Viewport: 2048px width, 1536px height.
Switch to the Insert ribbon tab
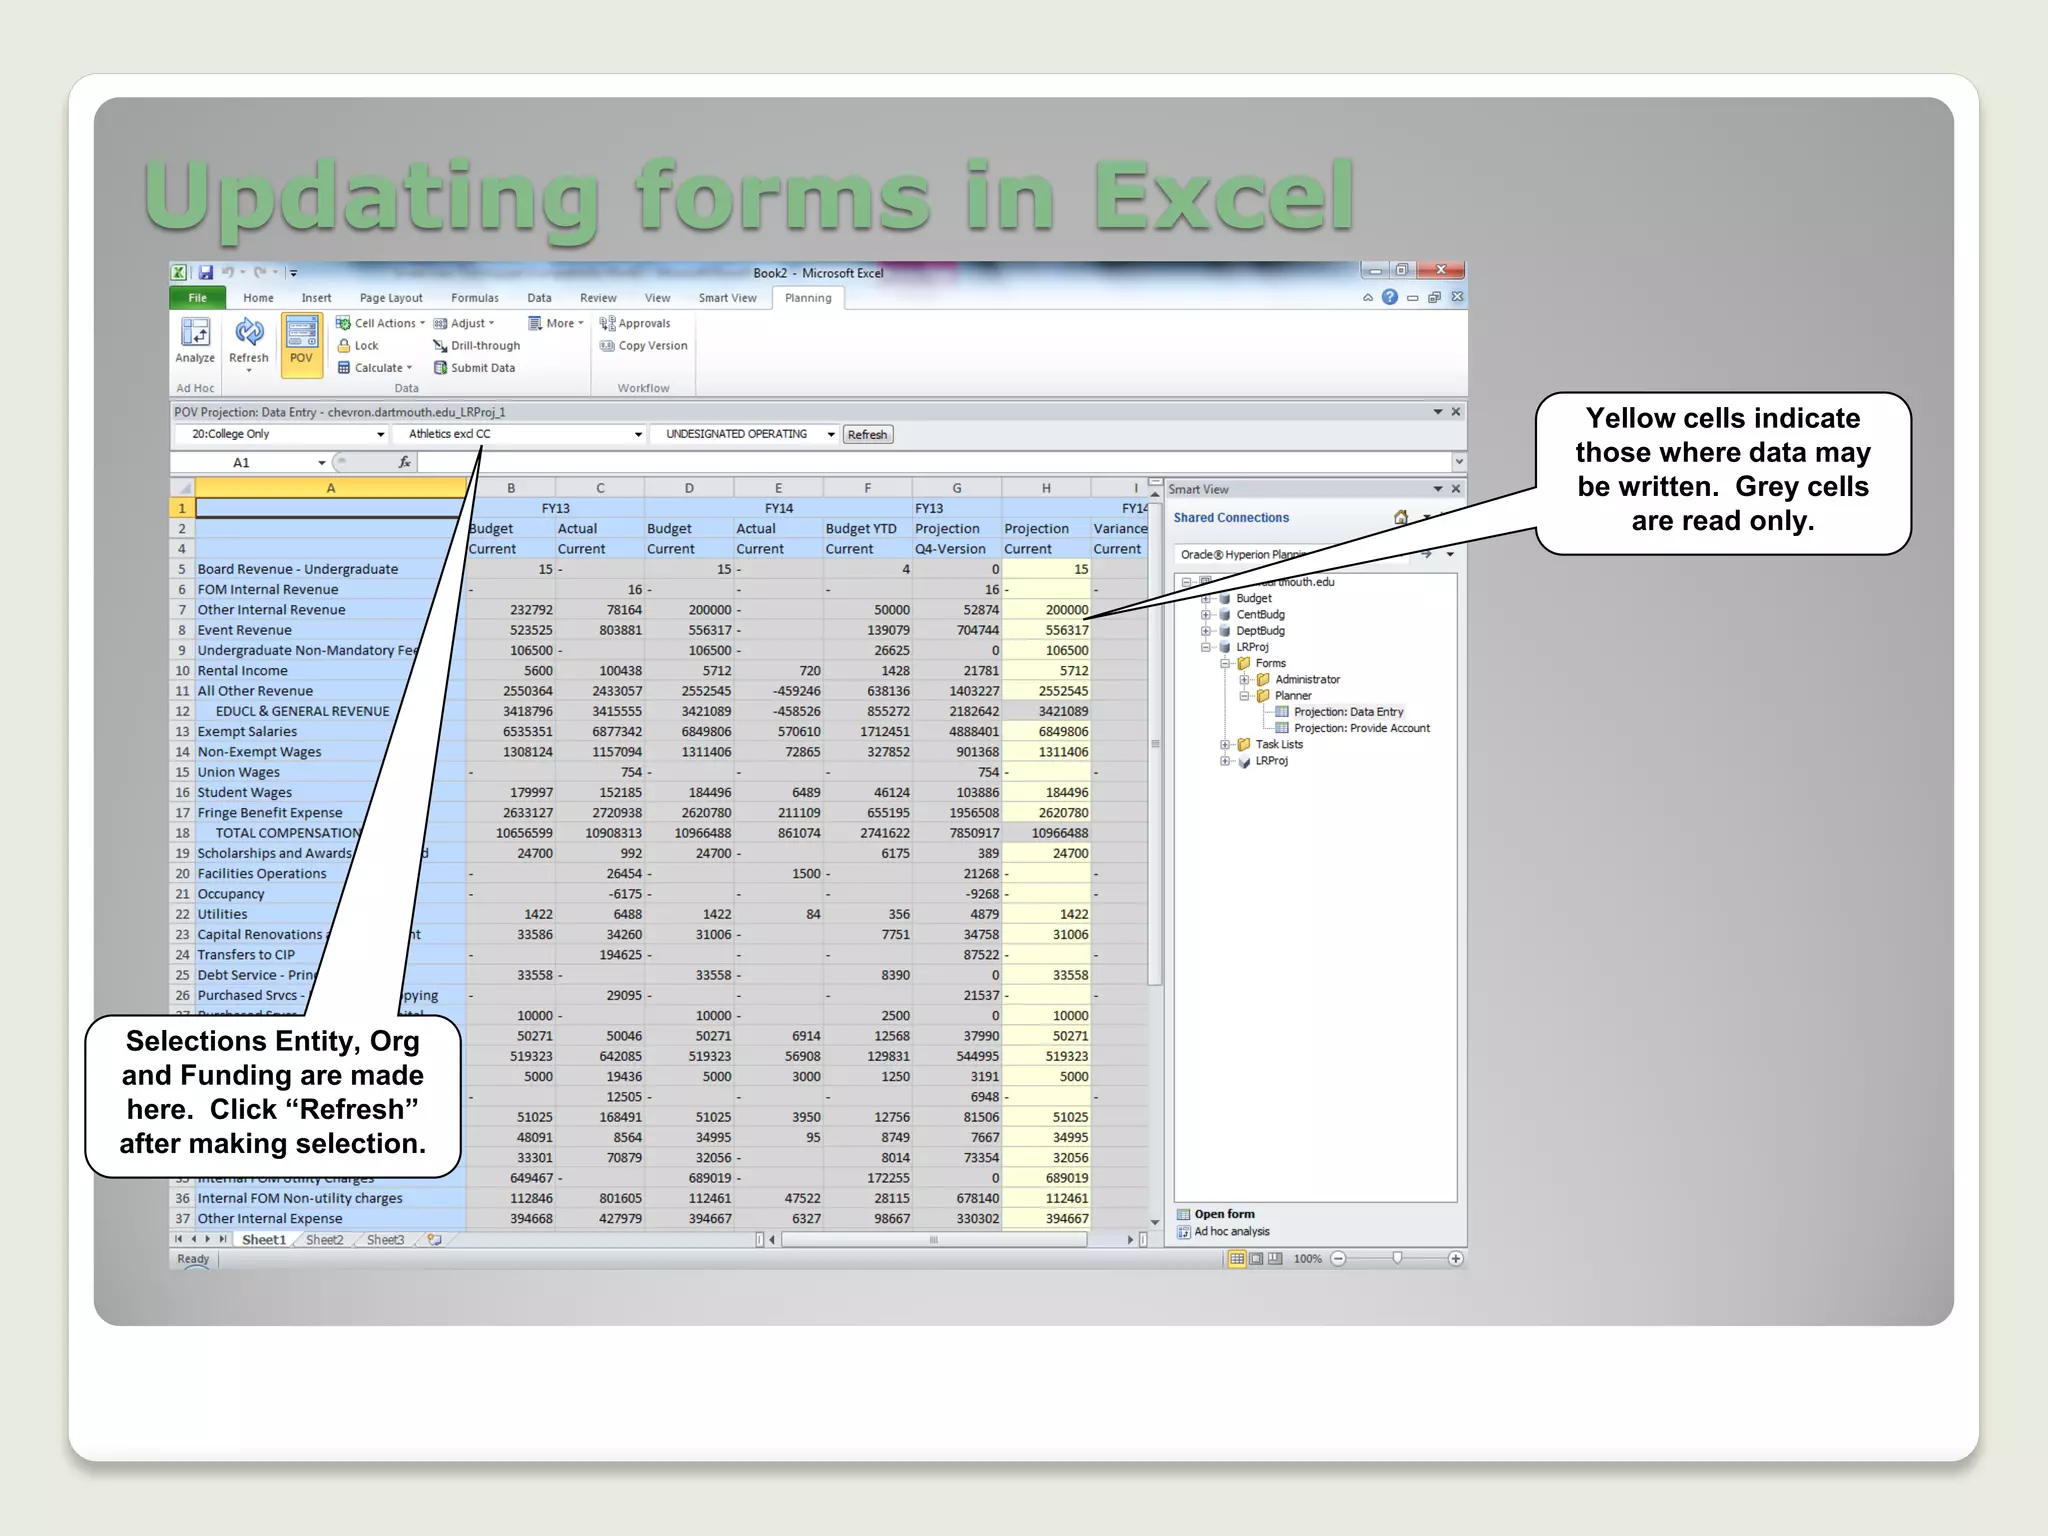pos(316,298)
